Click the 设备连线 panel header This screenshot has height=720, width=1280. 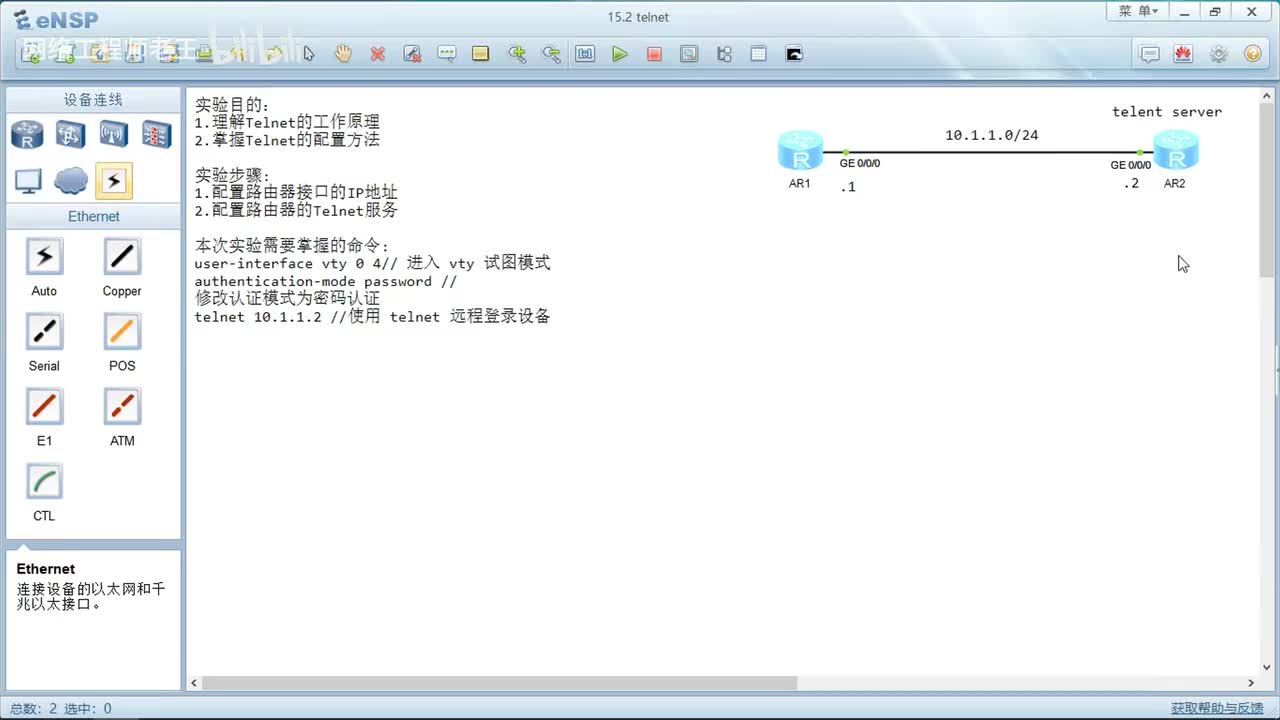93,100
